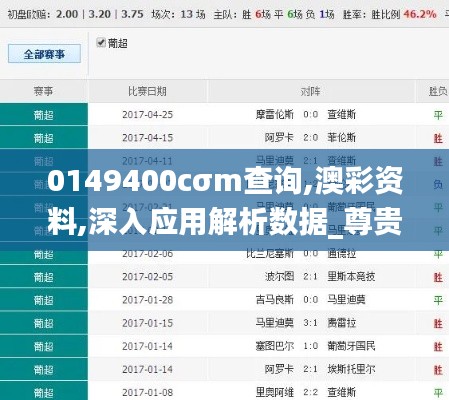Click the date 2017-02-05

point(147,277)
